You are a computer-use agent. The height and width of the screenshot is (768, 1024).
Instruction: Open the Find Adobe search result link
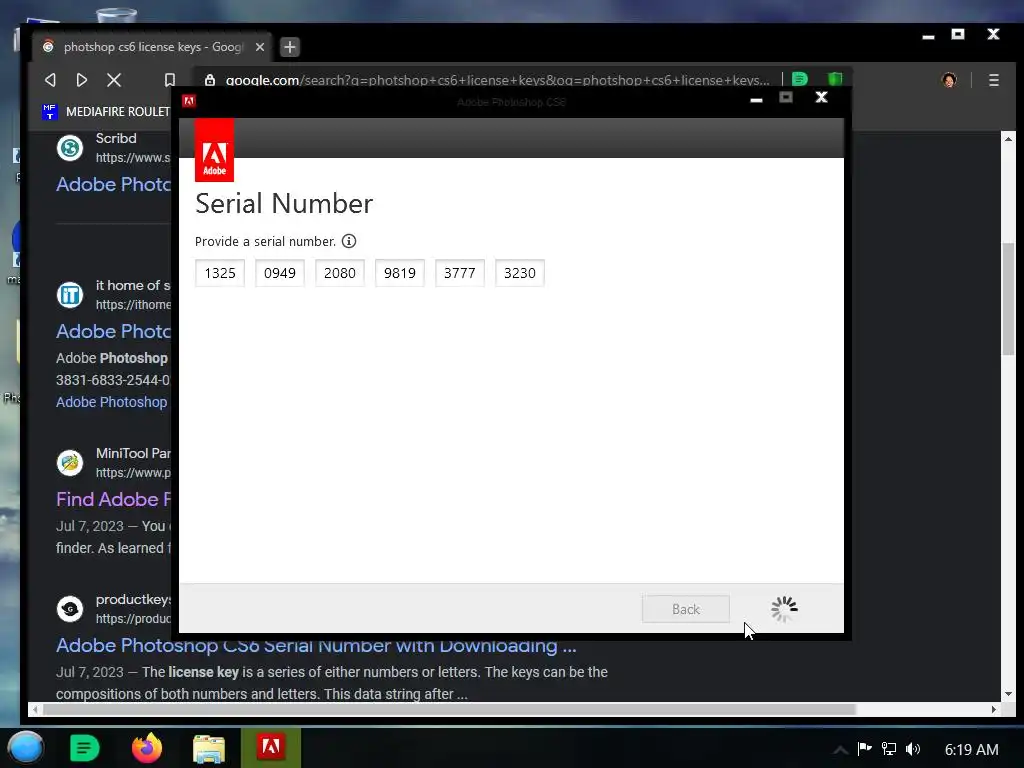pos(114,500)
